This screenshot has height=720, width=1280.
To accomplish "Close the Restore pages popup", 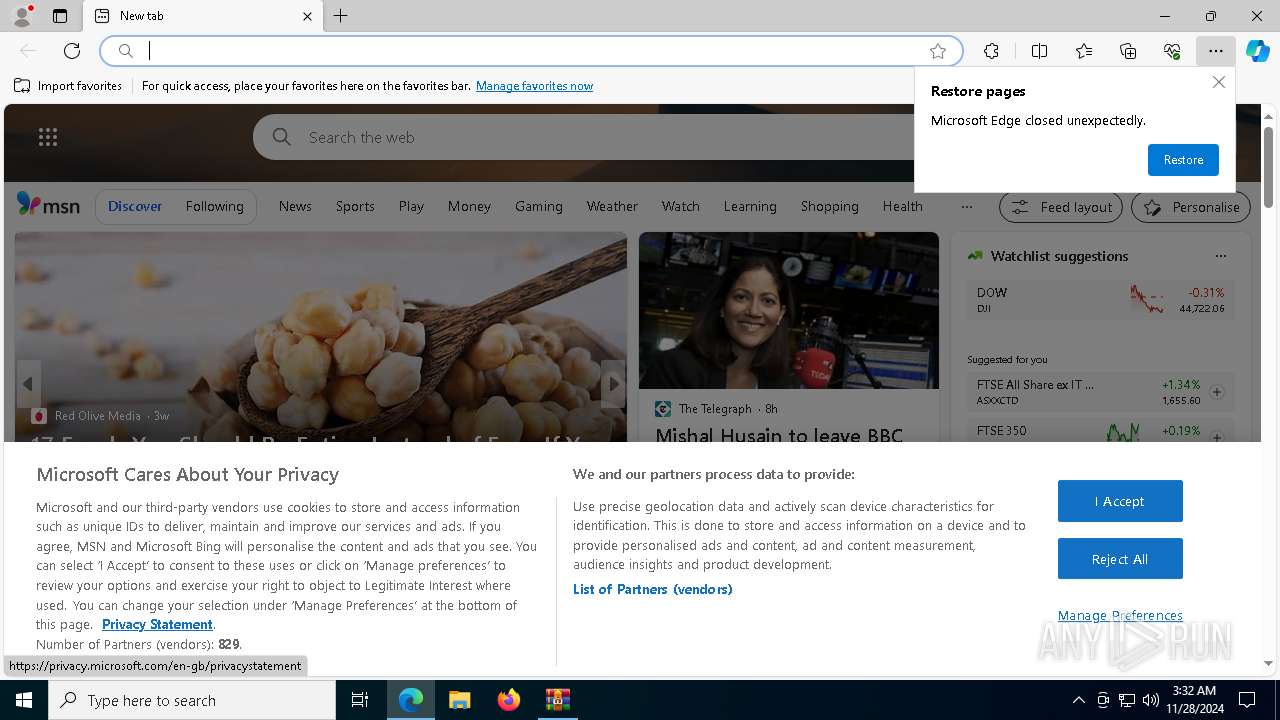I will (1218, 82).
